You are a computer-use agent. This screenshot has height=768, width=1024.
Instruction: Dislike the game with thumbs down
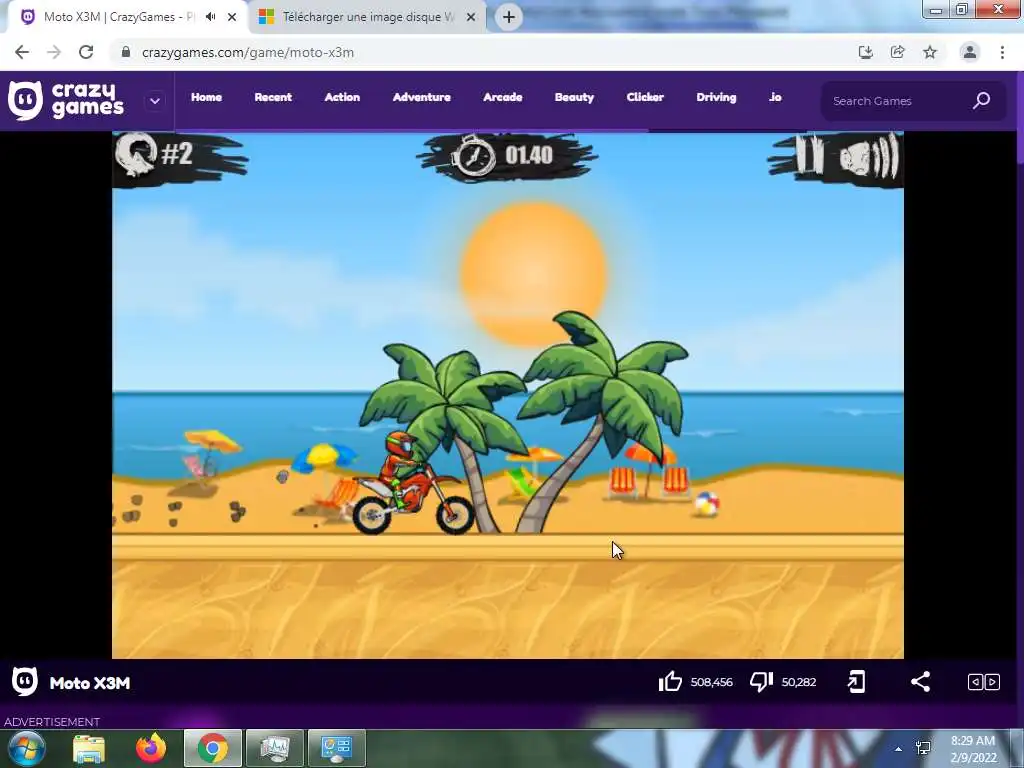click(761, 682)
